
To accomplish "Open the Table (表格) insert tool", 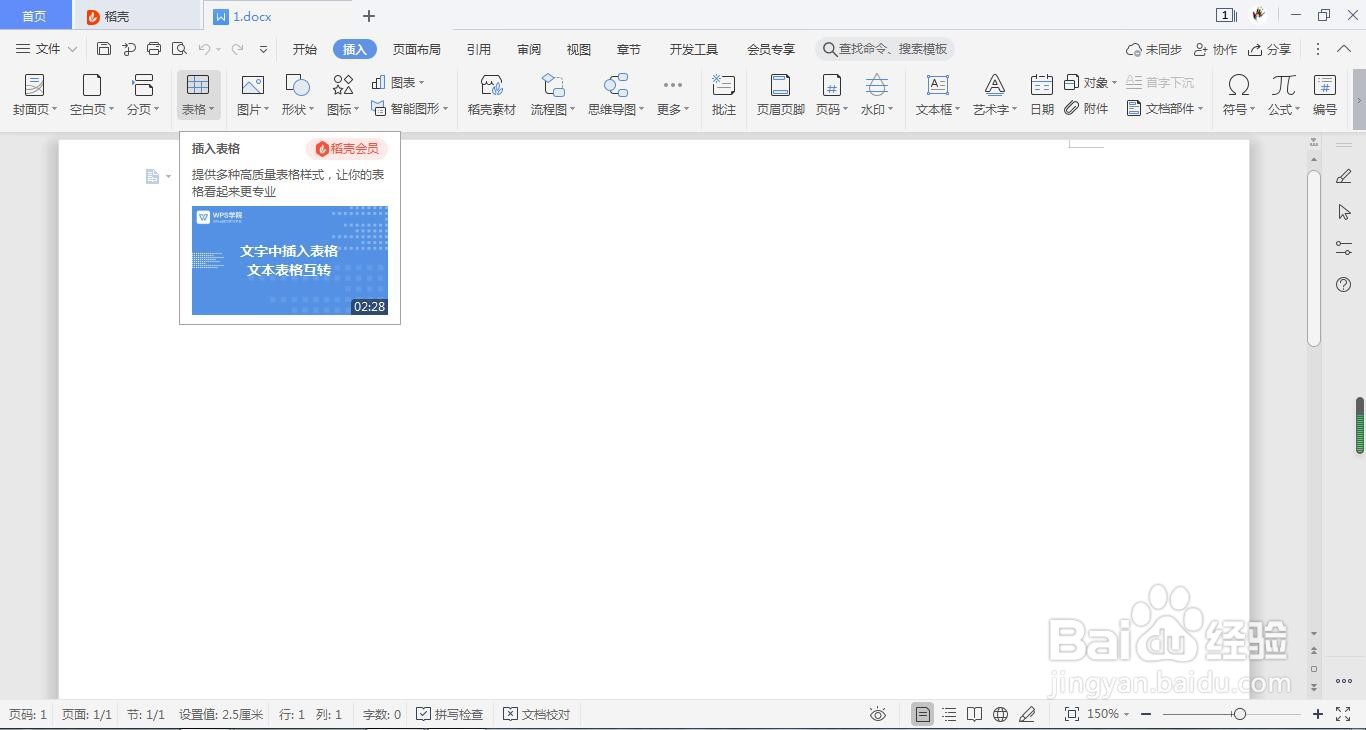I will [x=198, y=95].
